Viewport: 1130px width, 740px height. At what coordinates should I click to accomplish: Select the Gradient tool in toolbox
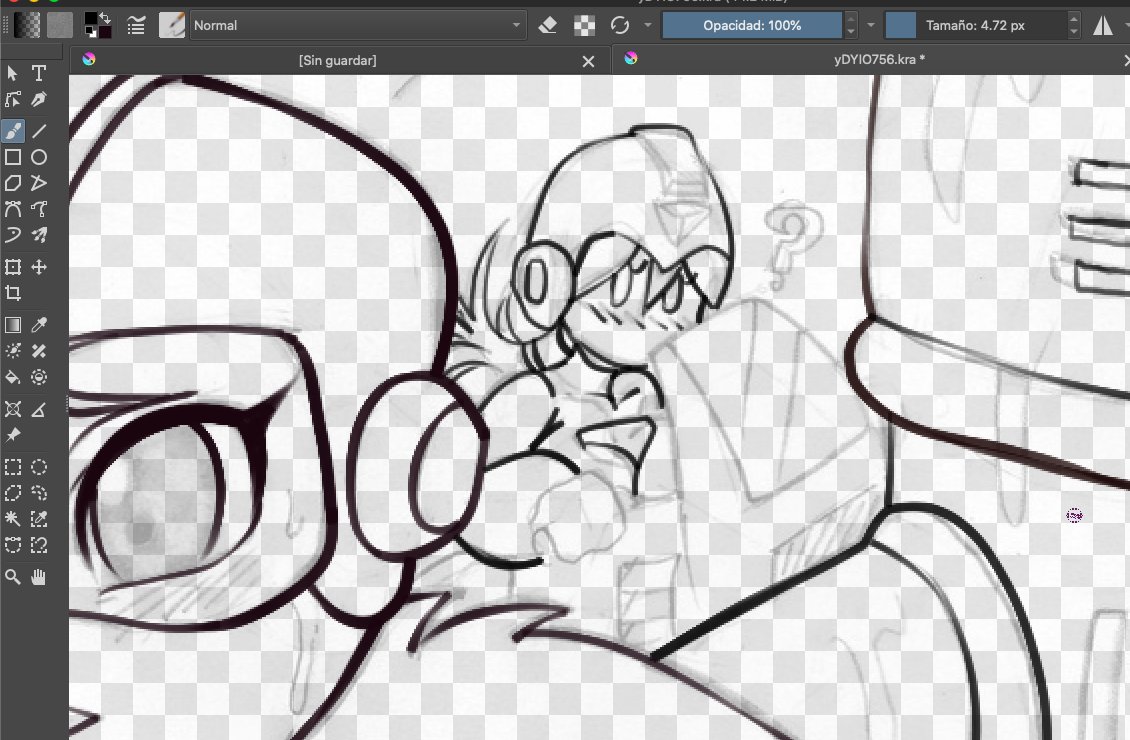click(13, 325)
